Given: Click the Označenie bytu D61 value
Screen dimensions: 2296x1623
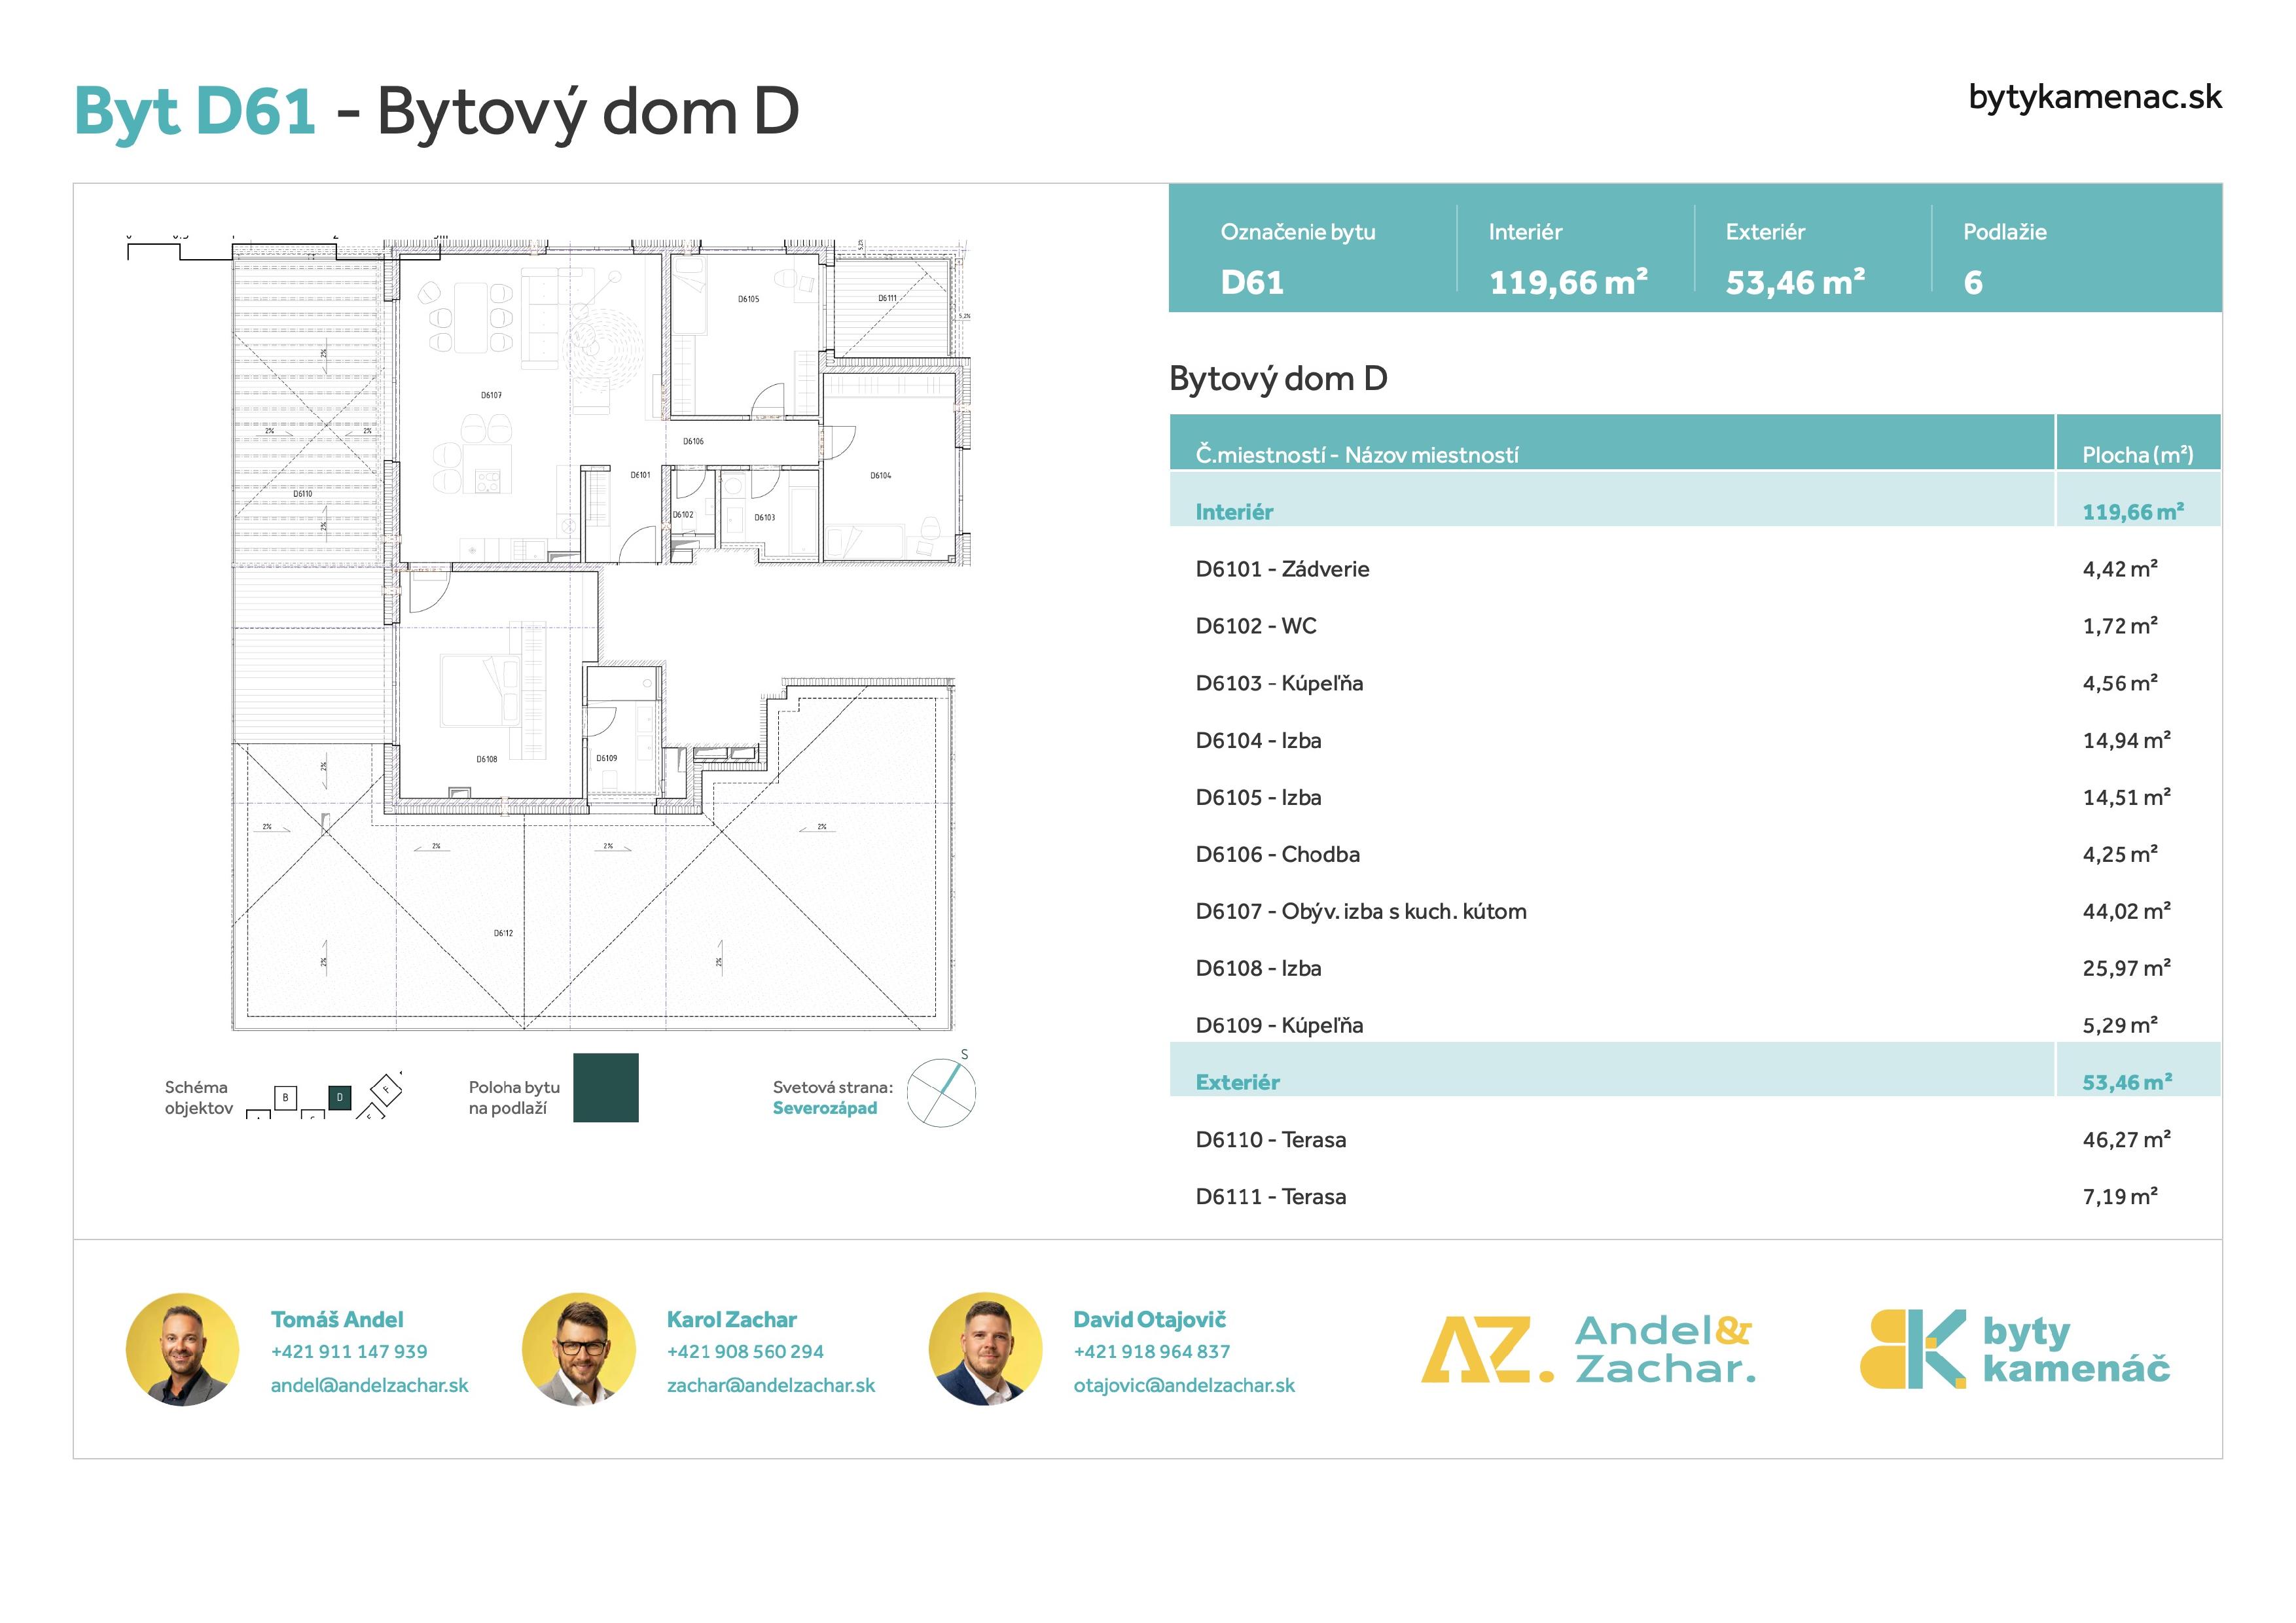Looking at the screenshot, I should click(1252, 283).
